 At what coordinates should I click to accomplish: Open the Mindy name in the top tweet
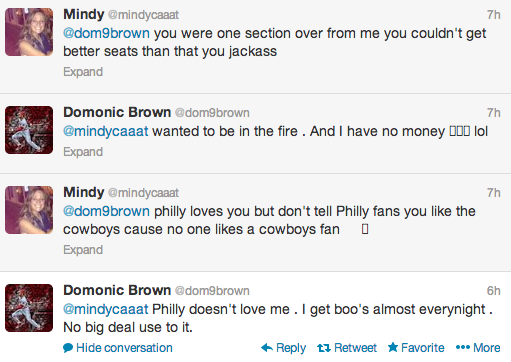84,15
